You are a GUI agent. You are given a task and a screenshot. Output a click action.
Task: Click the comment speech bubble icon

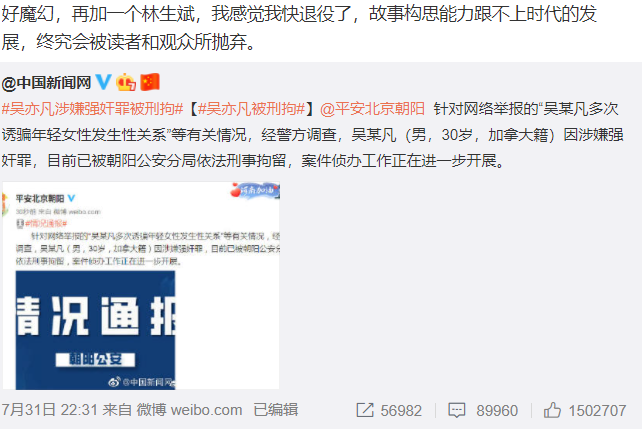[x=457, y=410]
